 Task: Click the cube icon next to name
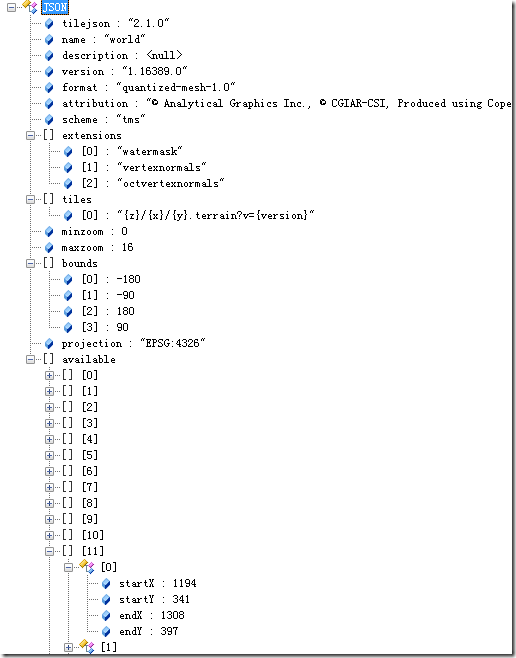point(49,39)
